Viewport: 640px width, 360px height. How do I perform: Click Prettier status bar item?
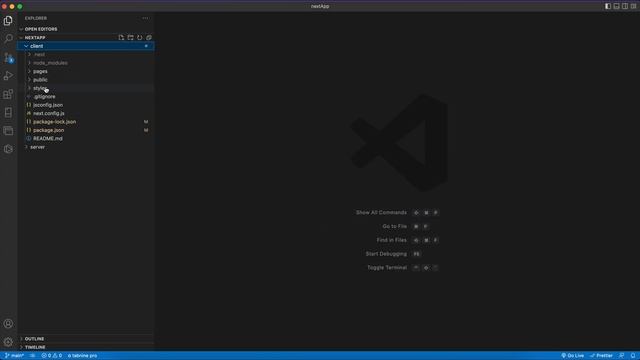tap(601, 356)
